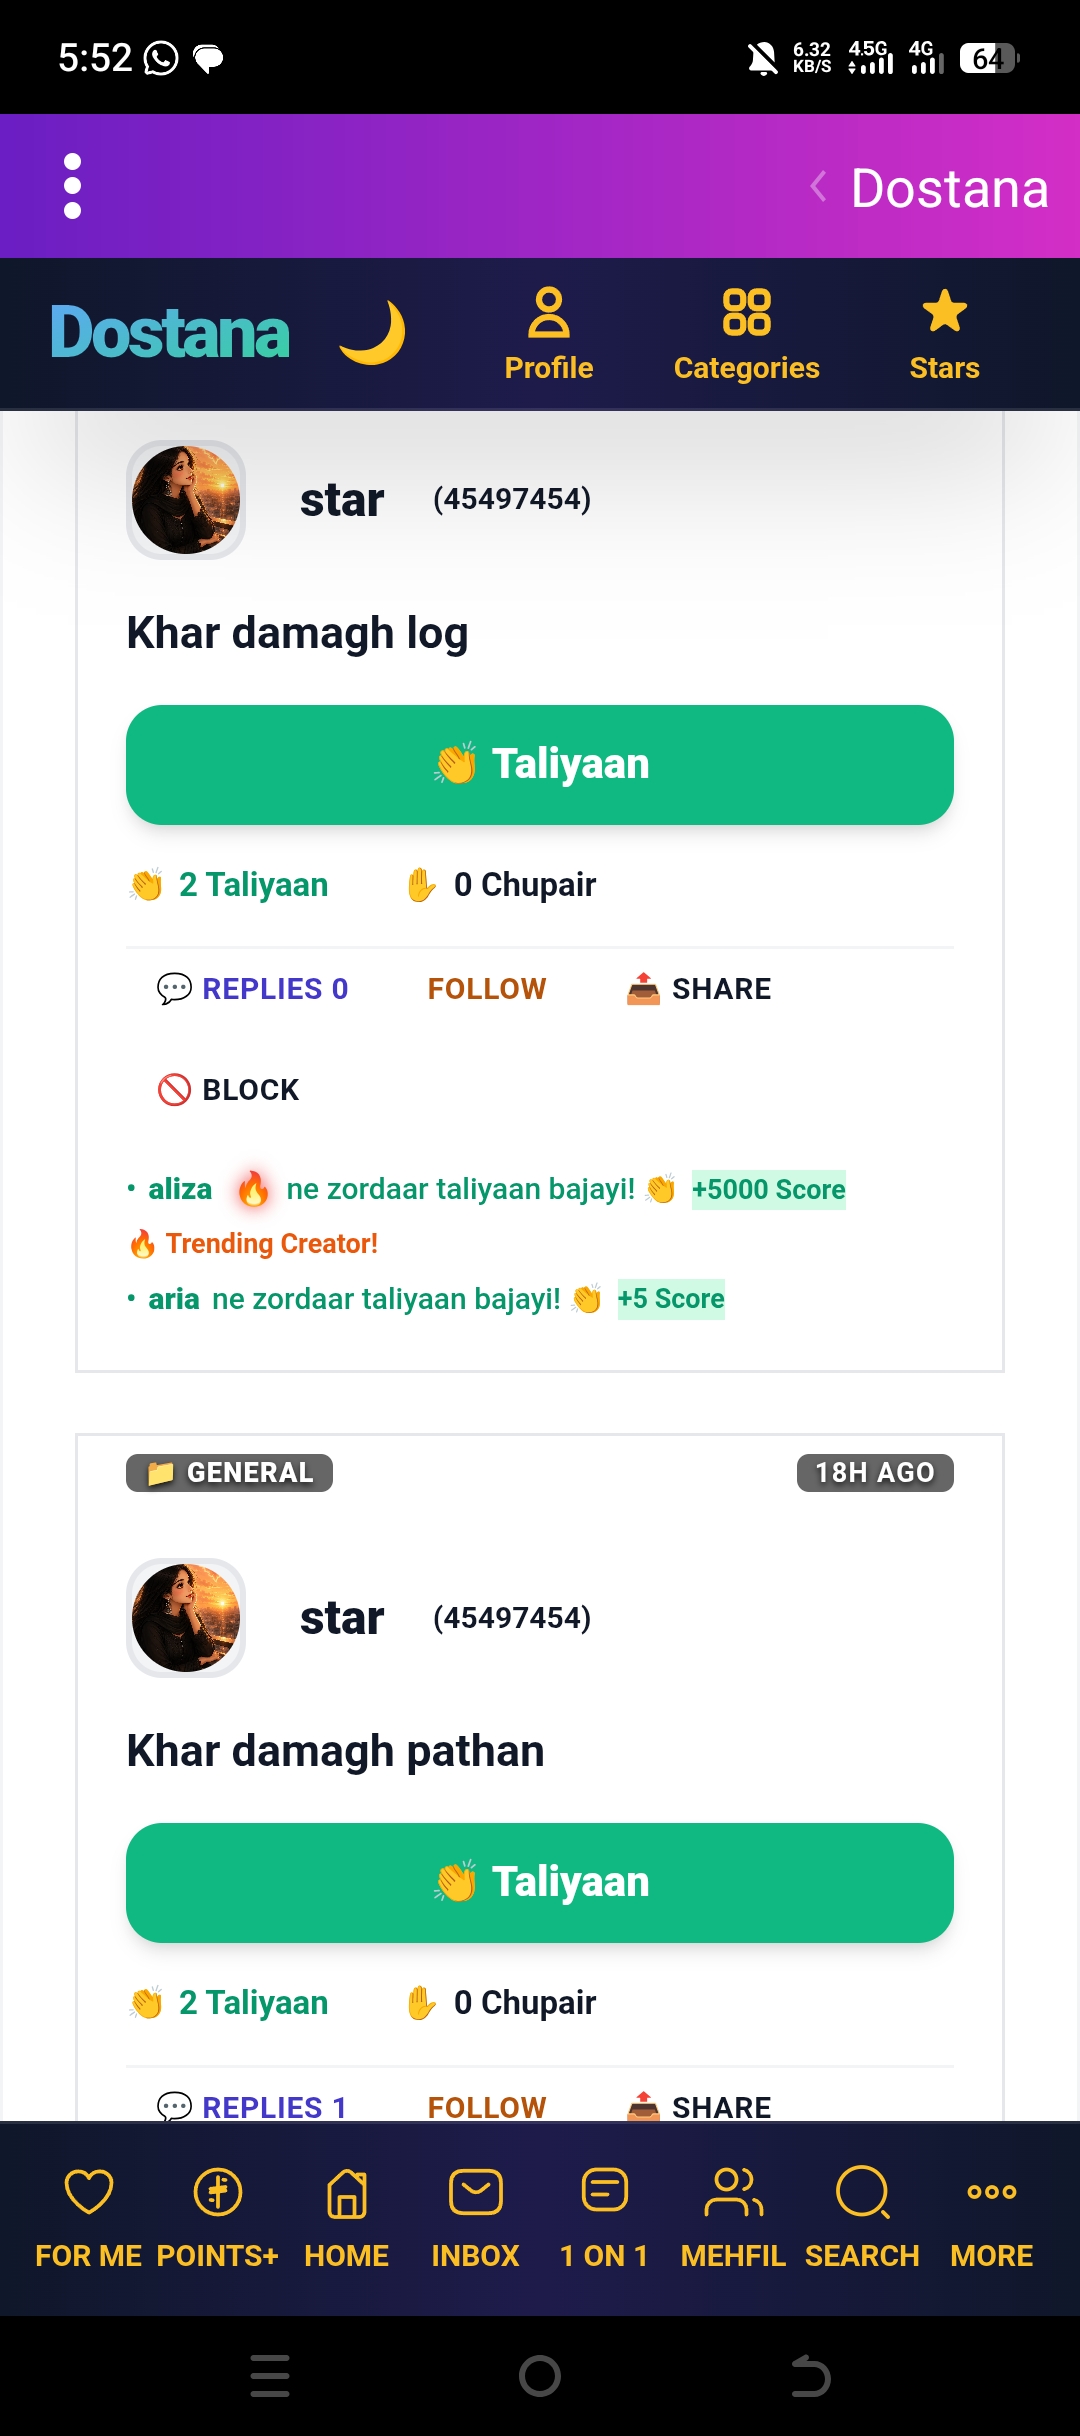
Task: Open the Profile section
Action: (x=548, y=334)
